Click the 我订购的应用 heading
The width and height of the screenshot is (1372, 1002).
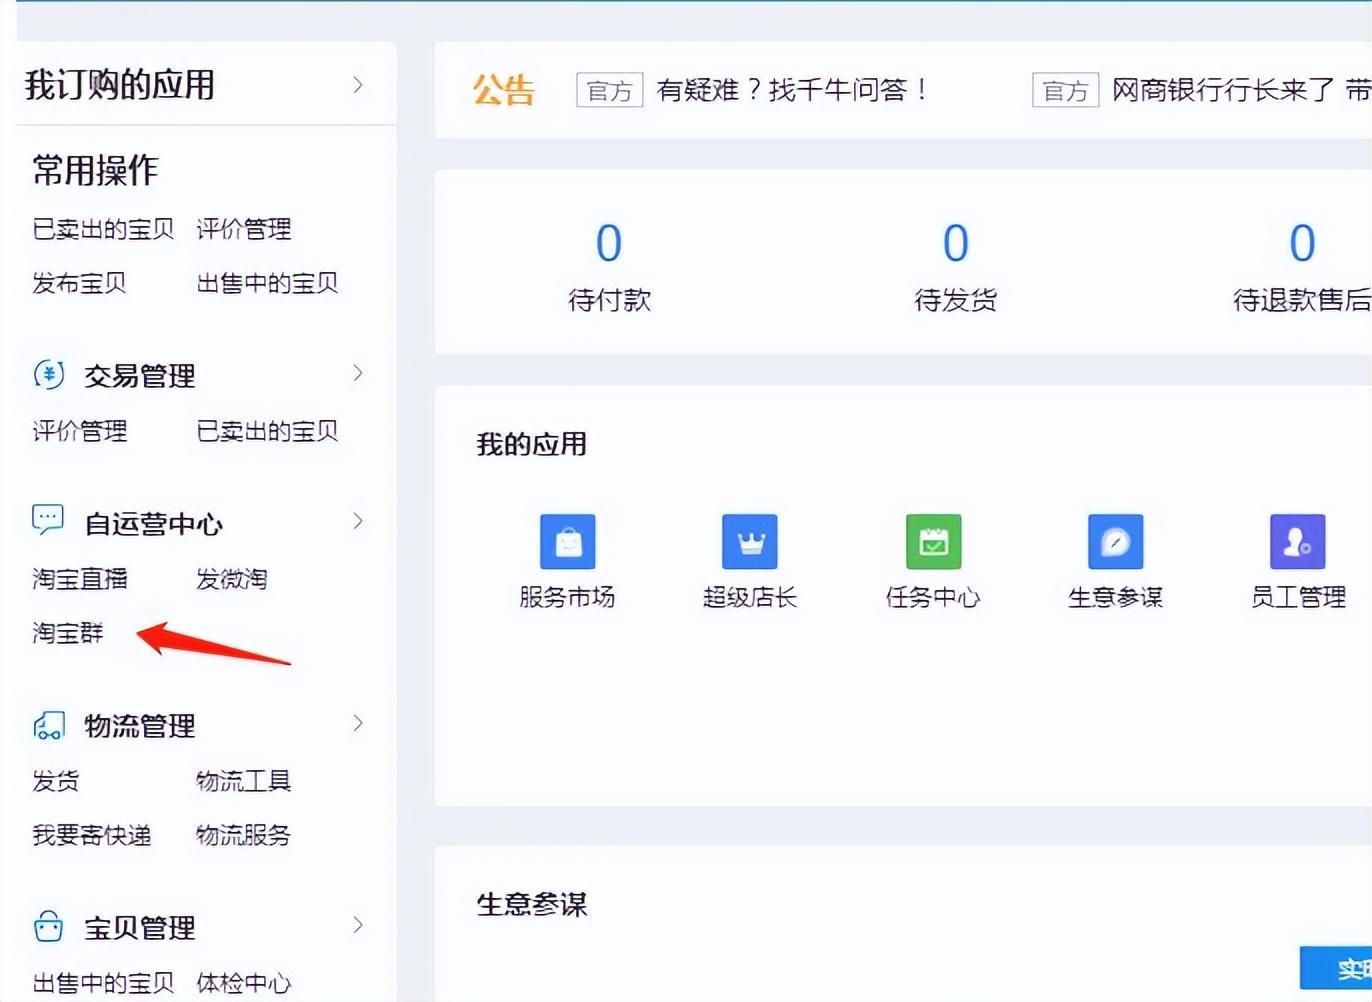(x=120, y=85)
